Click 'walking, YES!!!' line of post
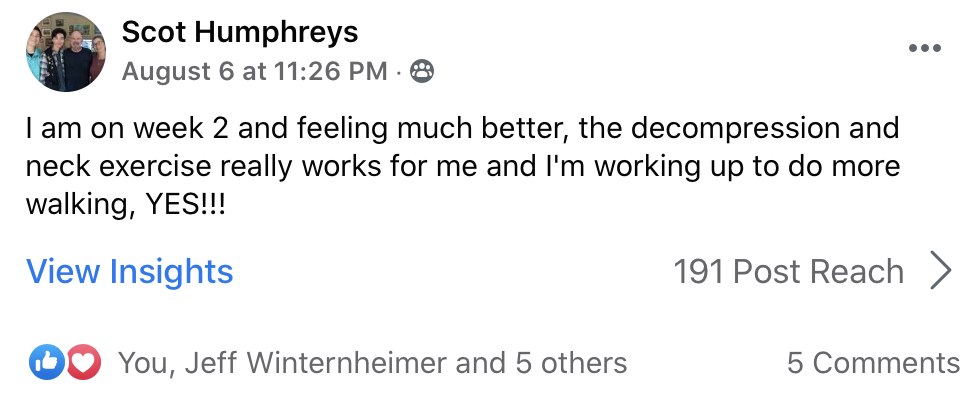978x396 pixels. pyautogui.click(x=125, y=205)
